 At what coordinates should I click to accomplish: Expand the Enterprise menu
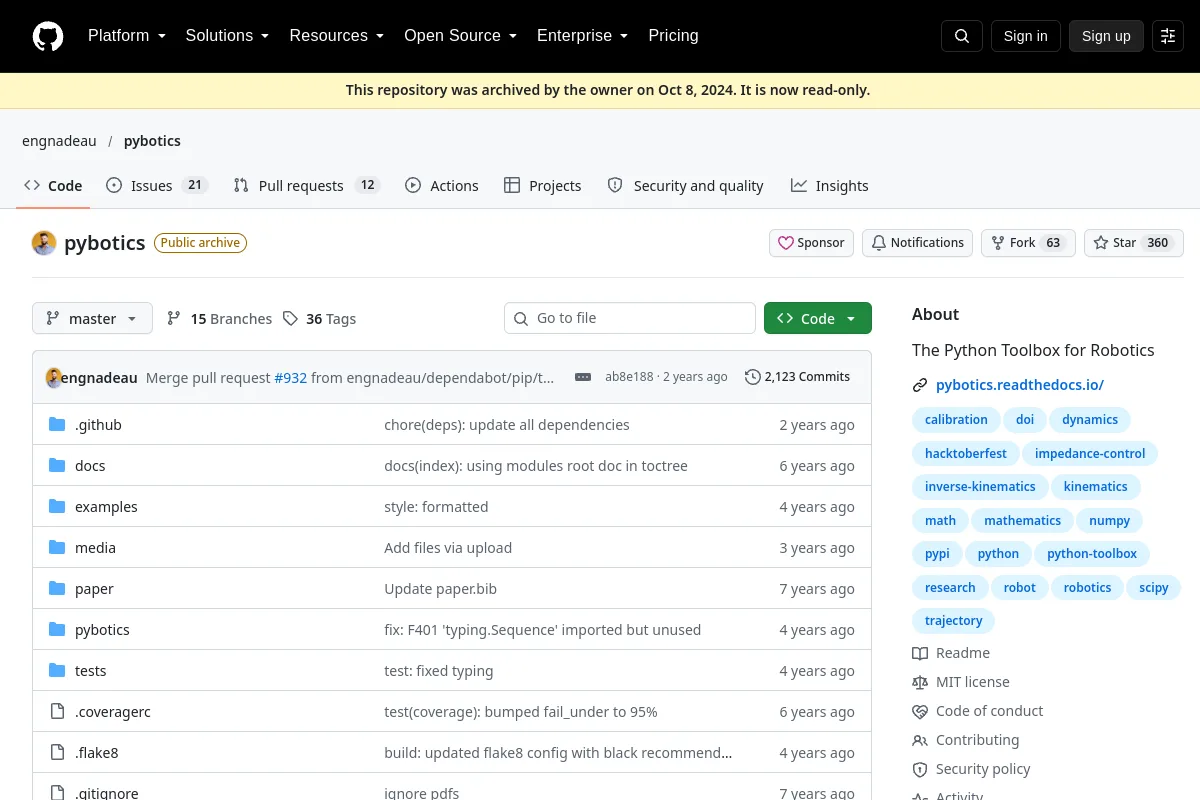pos(583,36)
